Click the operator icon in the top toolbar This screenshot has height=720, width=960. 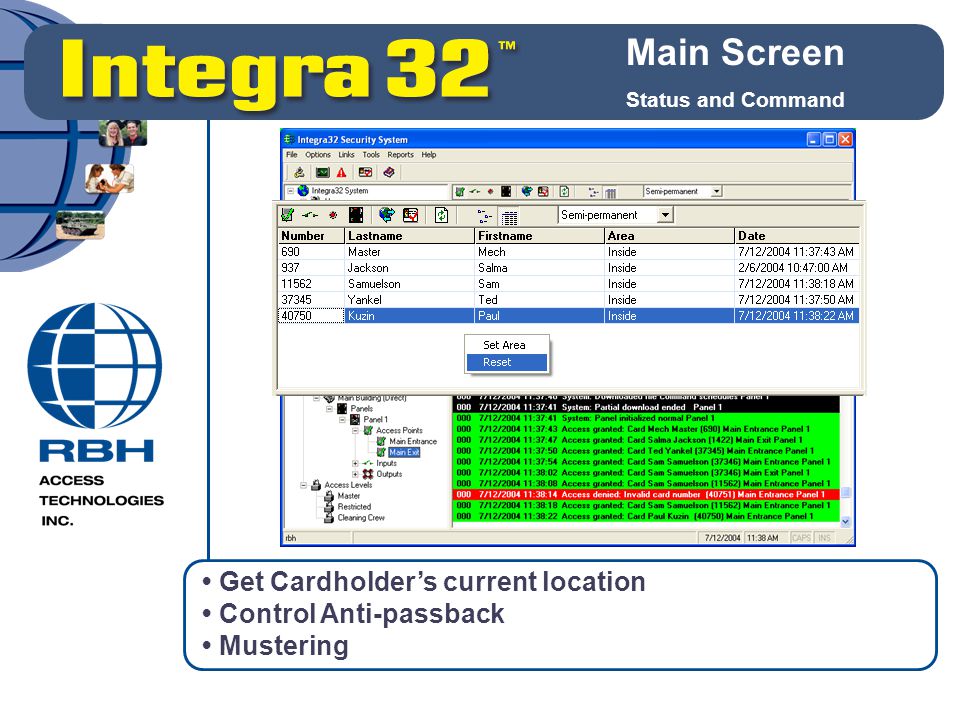[x=299, y=173]
